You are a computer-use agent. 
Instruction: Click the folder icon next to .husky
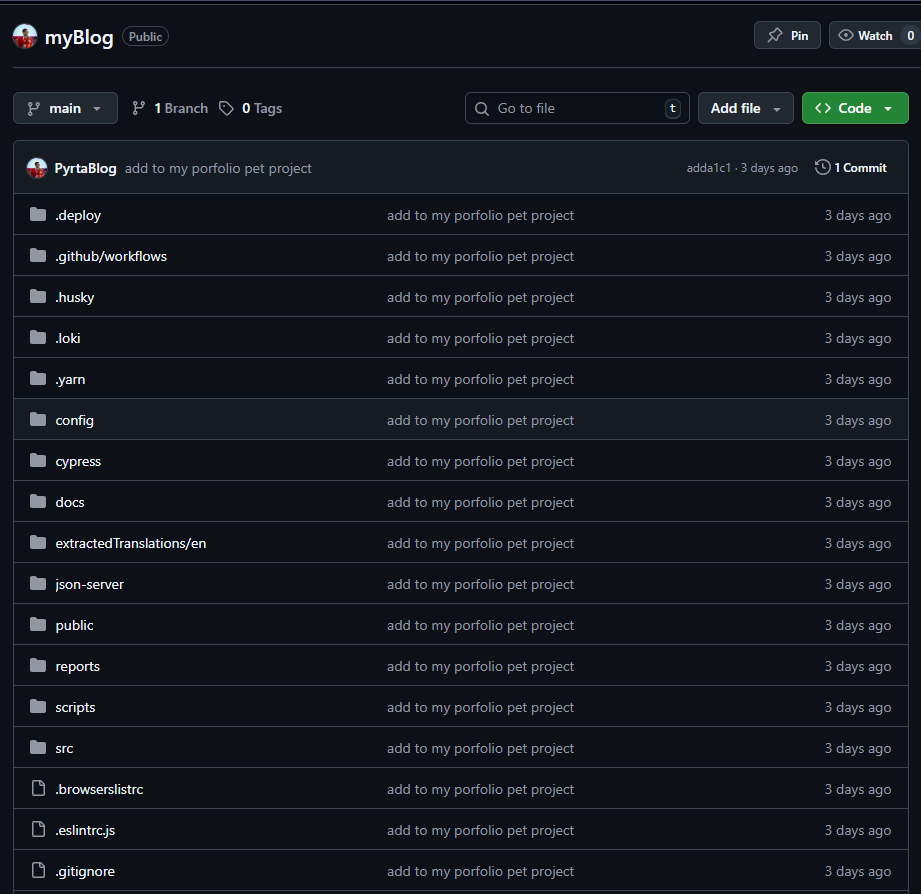click(x=38, y=297)
